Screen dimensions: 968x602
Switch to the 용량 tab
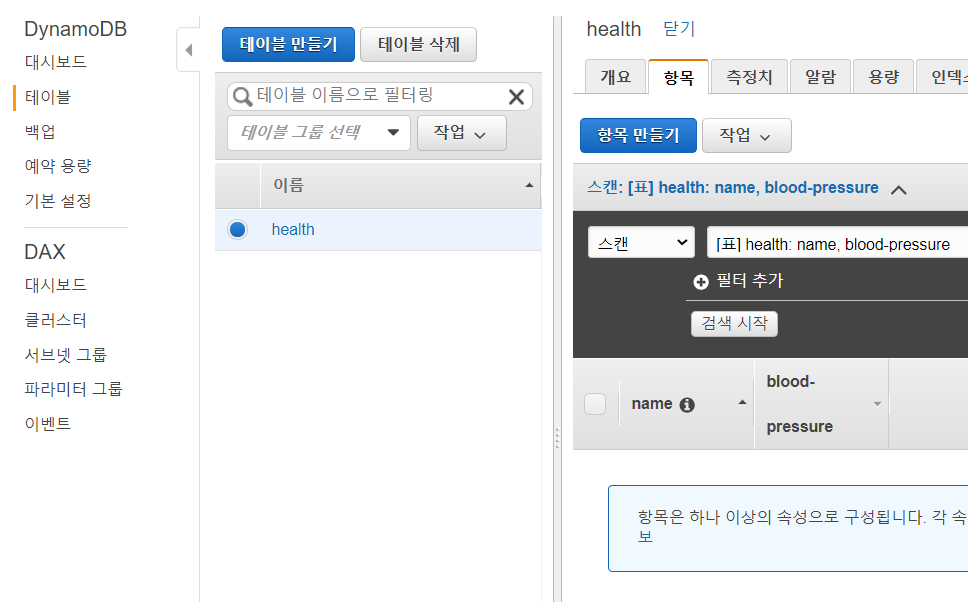(883, 77)
